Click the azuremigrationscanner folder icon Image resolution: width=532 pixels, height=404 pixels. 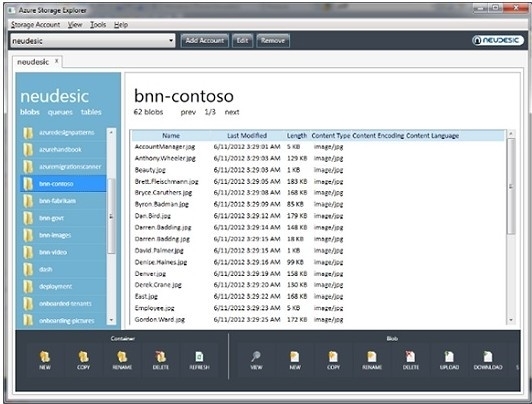click(28, 167)
